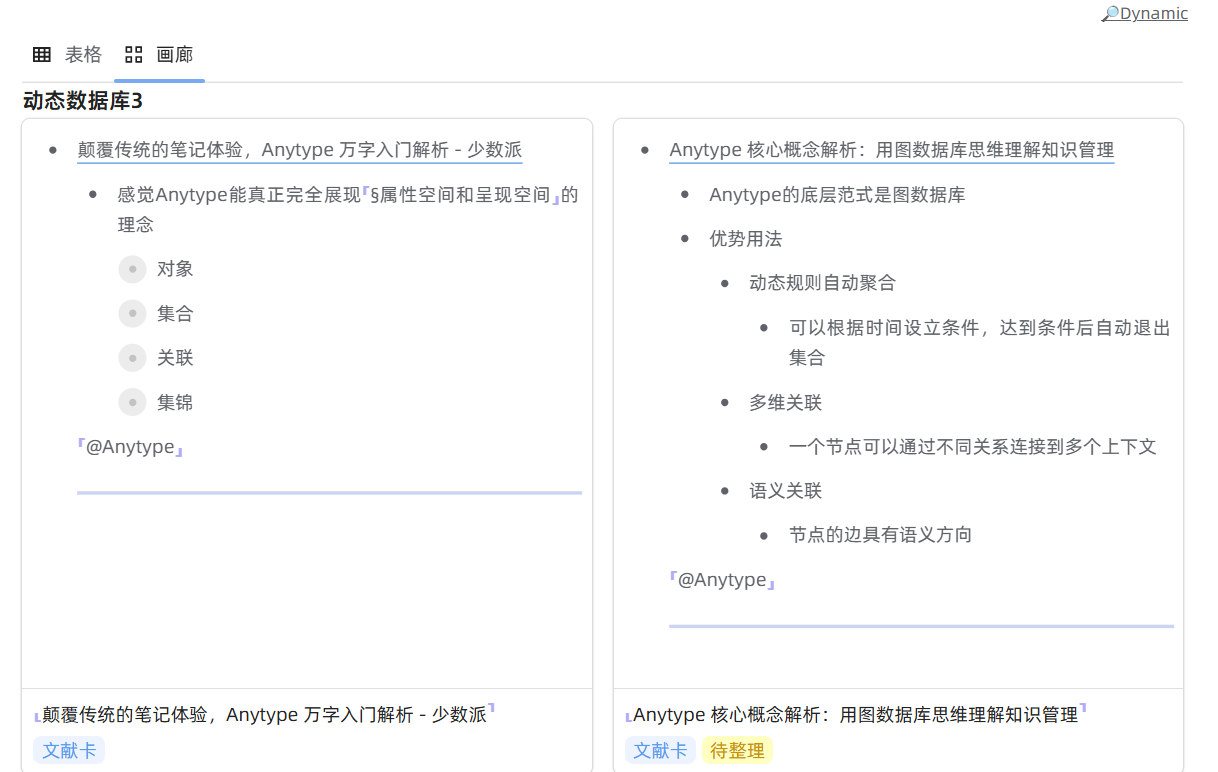Click the 优势用法 list item
Viewport: 1218px width, 772px height.
tap(746, 239)
